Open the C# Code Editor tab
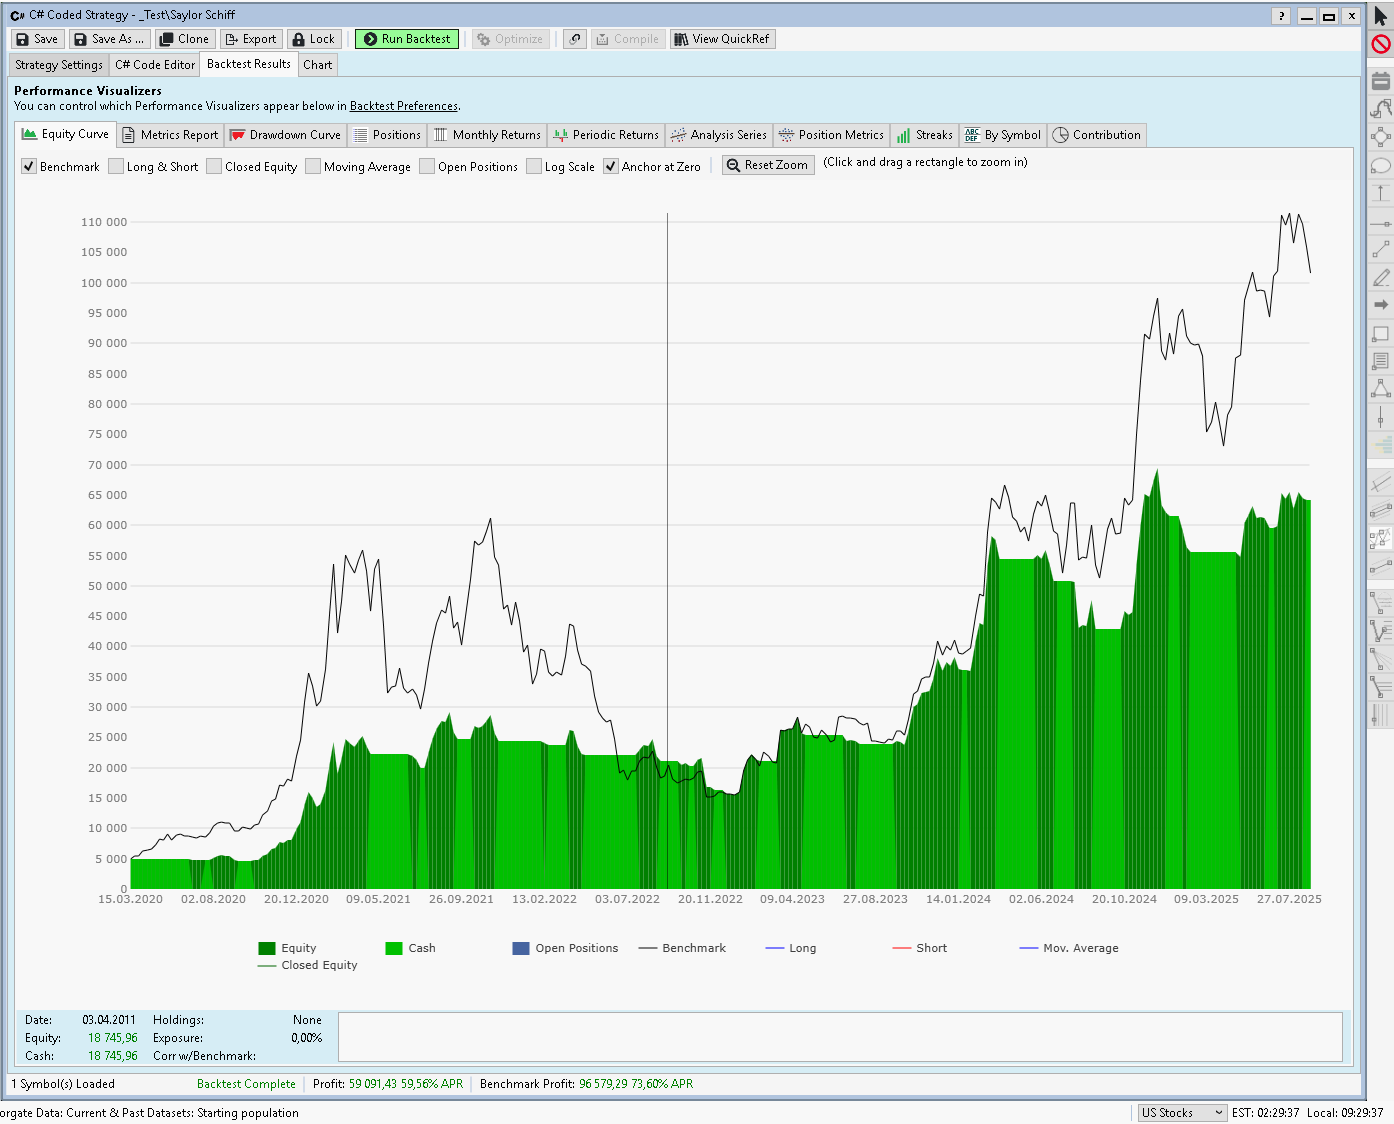The height and width of the screenshot is (1124, 1394). [155, 65]
